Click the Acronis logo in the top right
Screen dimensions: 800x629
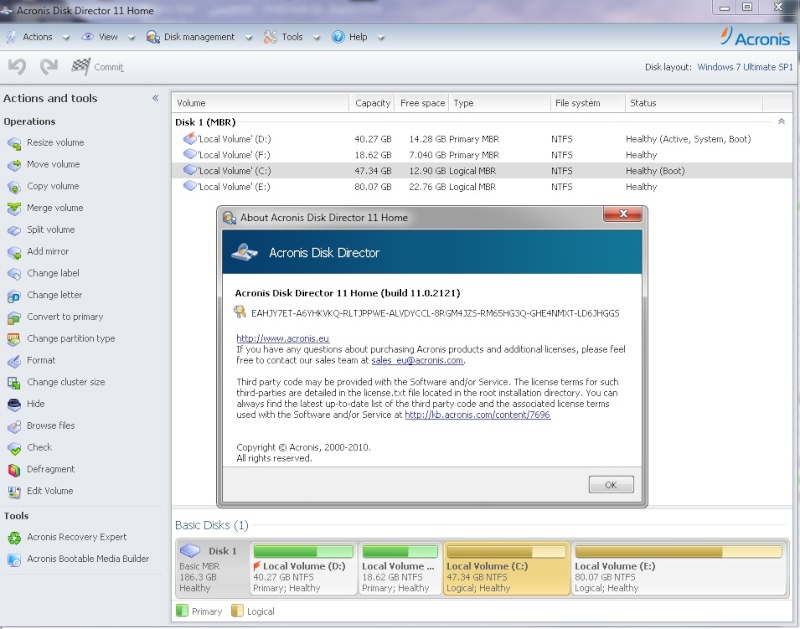[755, 37]
